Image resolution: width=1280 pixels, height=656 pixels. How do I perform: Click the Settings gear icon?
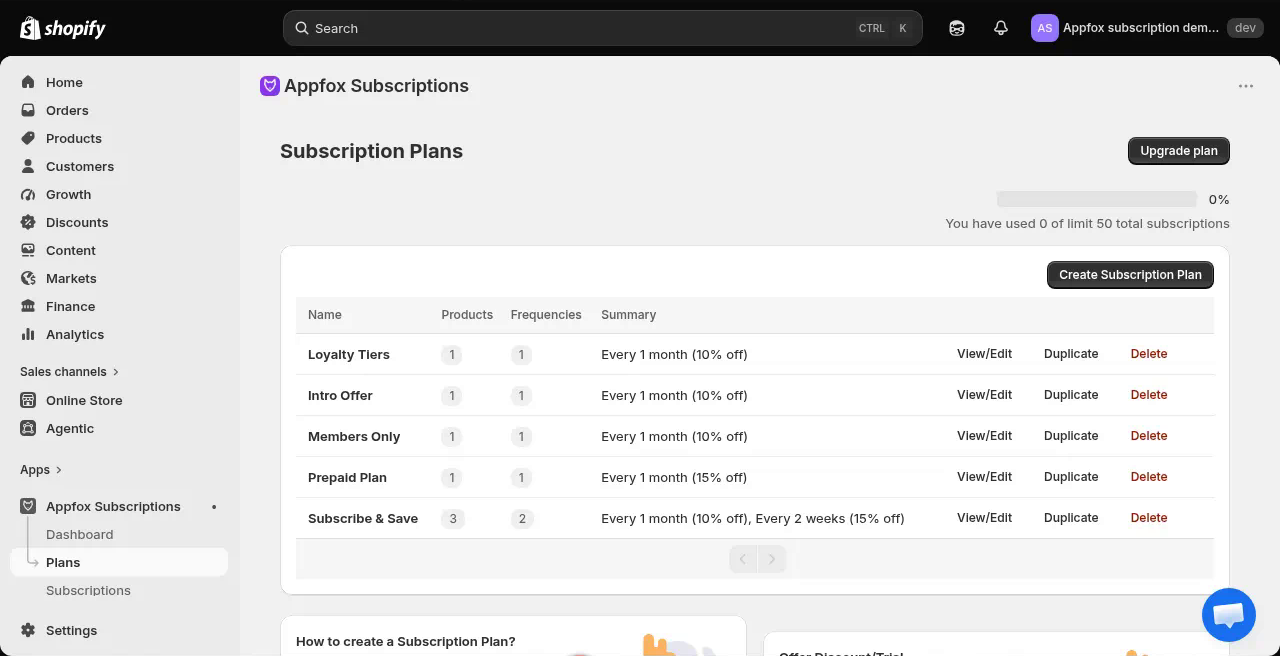tap(28, 630)
